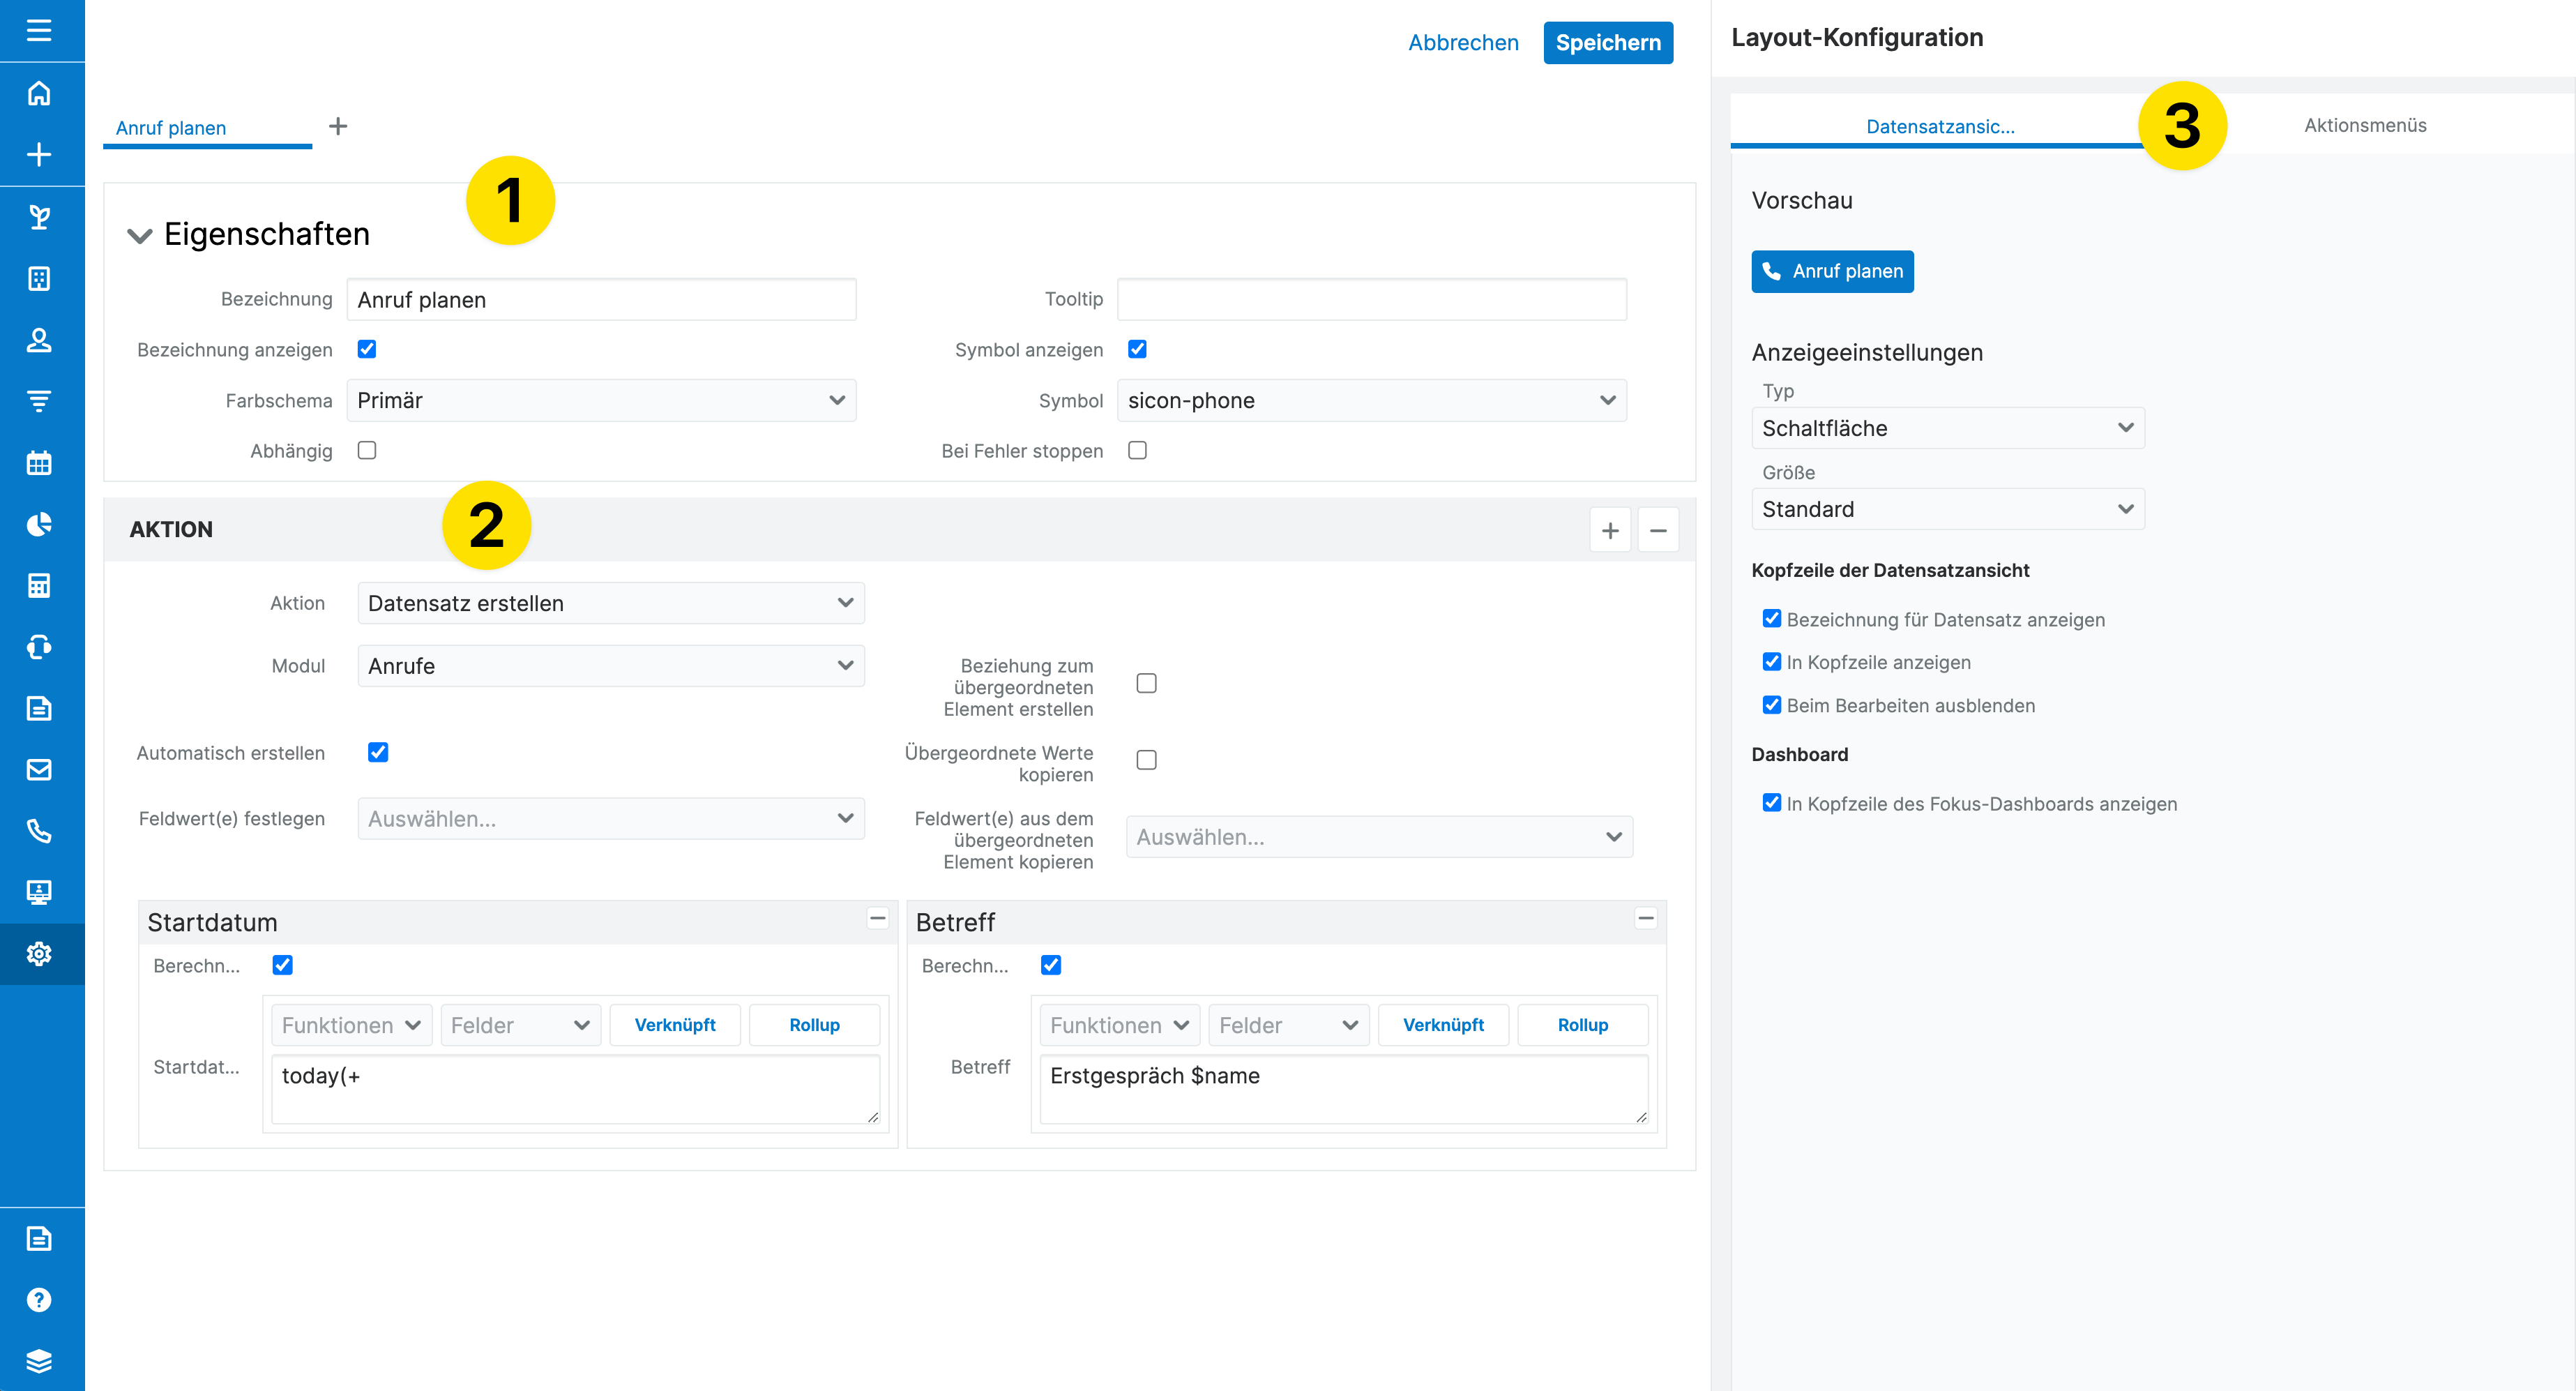Screen dimensions: 2576x1391
Task: Click the sidebar plus create icon
Action: pos(39,154)
